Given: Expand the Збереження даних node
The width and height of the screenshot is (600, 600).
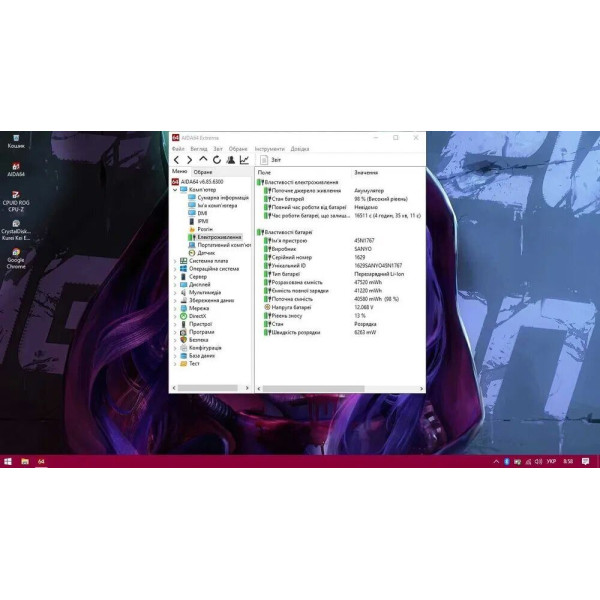Looking at the screenshot, I should pyautogui.click(x=175, y=300).
